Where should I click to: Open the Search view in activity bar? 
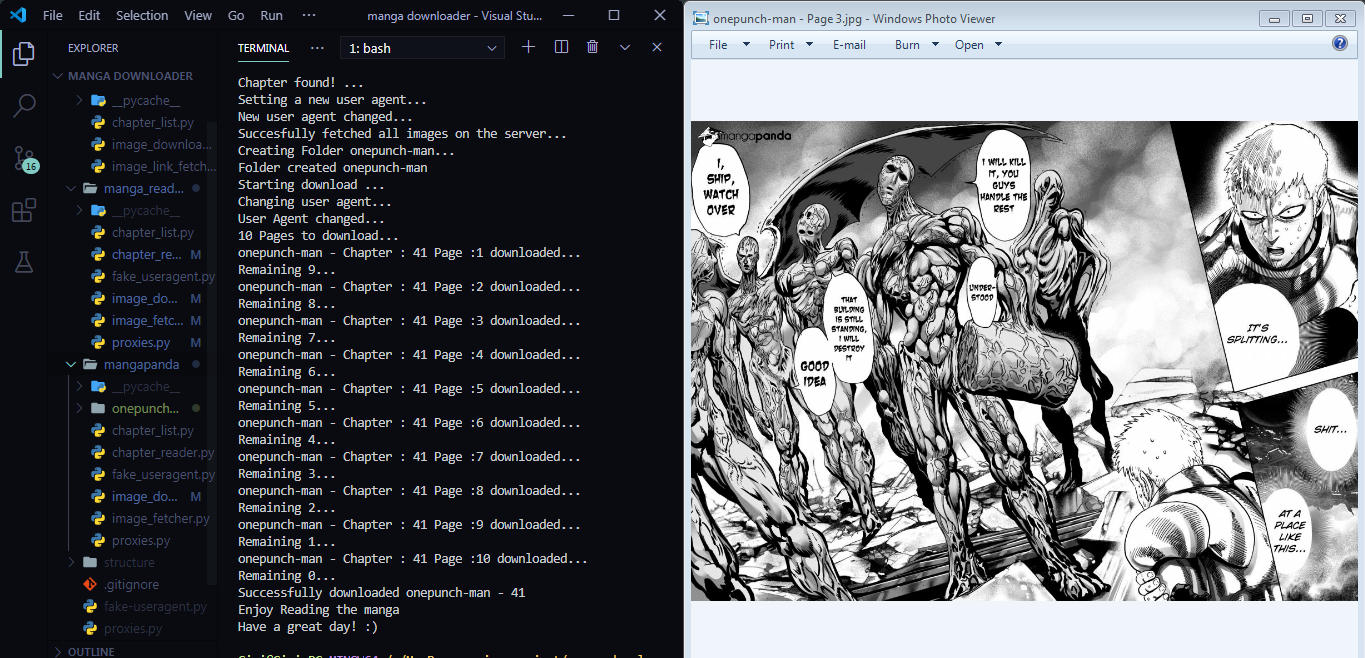tap(24, 106)
